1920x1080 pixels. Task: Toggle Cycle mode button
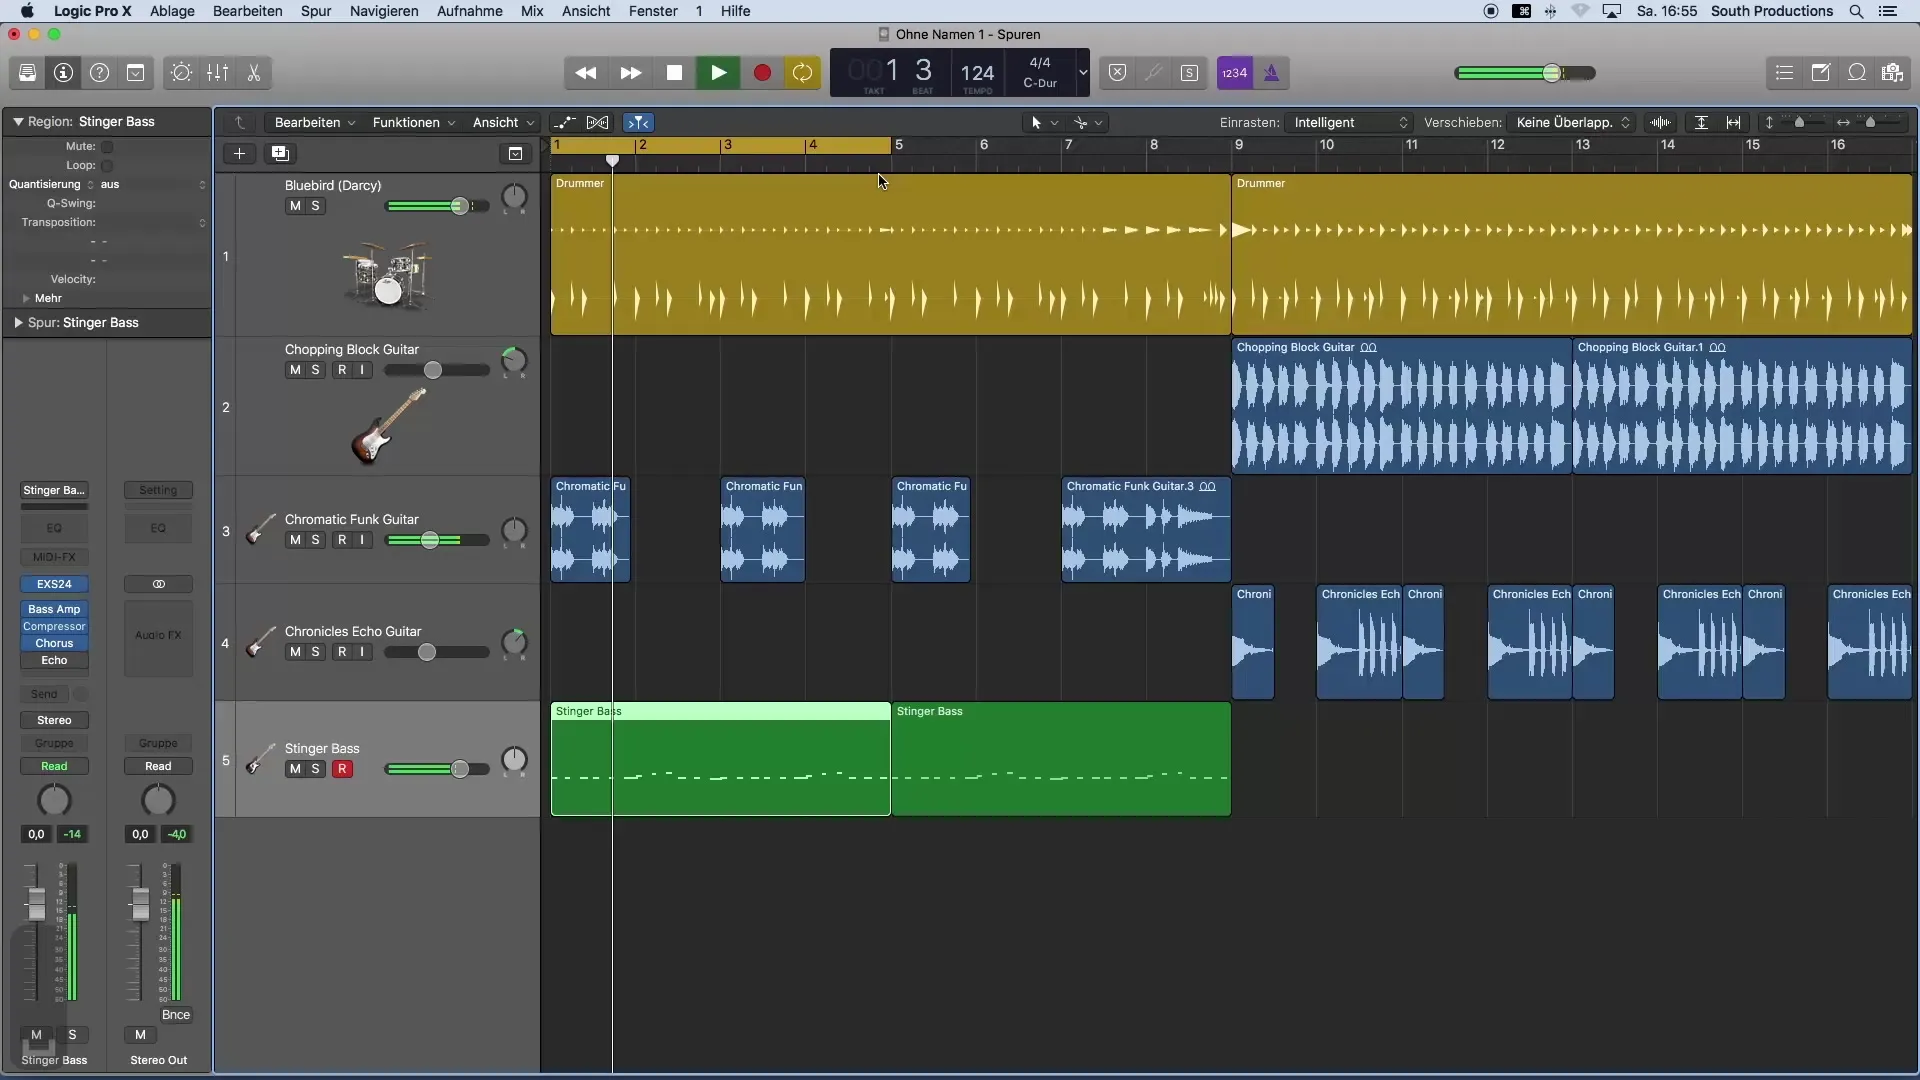pyautogui.click(x=802, y=73)
